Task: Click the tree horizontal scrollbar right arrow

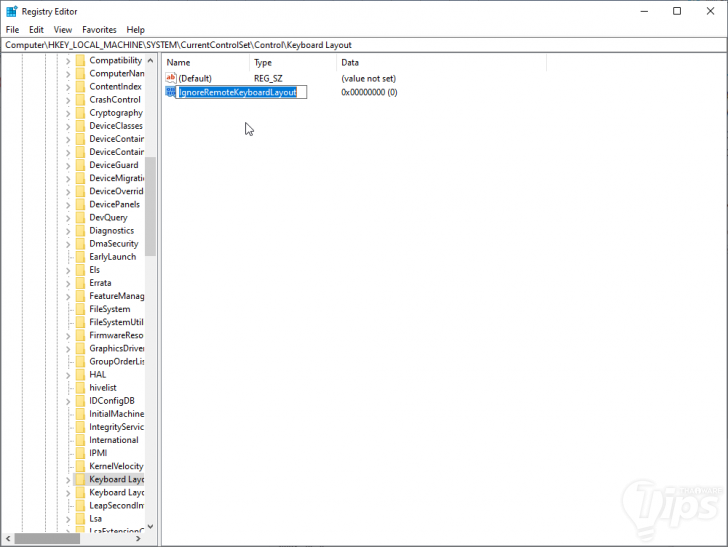Action: pyautogui.click(x=138, y=539)
